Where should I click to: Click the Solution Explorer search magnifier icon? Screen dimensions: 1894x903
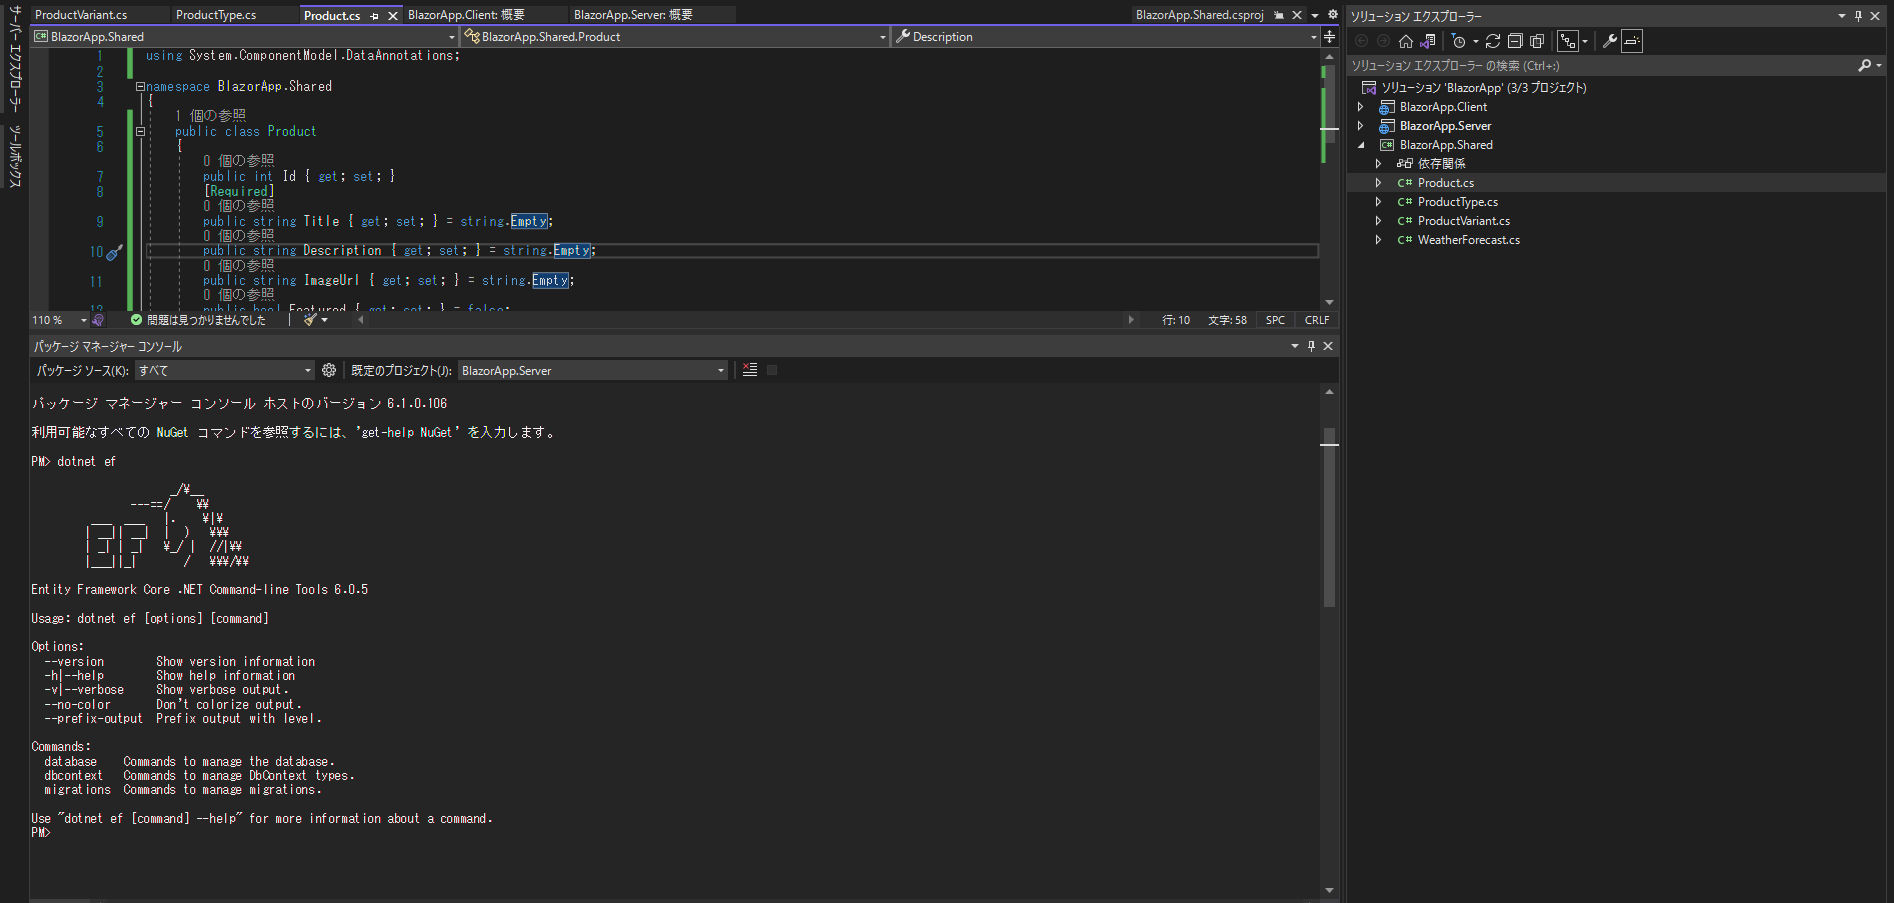point(1865,66)
